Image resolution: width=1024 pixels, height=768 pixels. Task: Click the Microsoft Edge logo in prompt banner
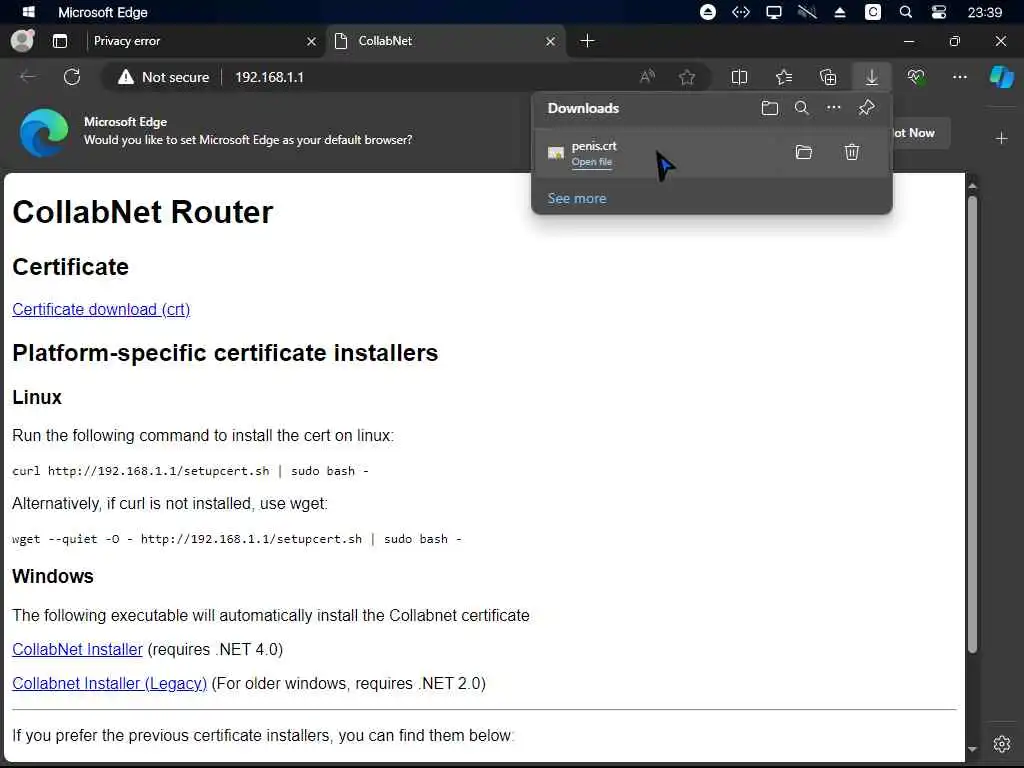44,133
